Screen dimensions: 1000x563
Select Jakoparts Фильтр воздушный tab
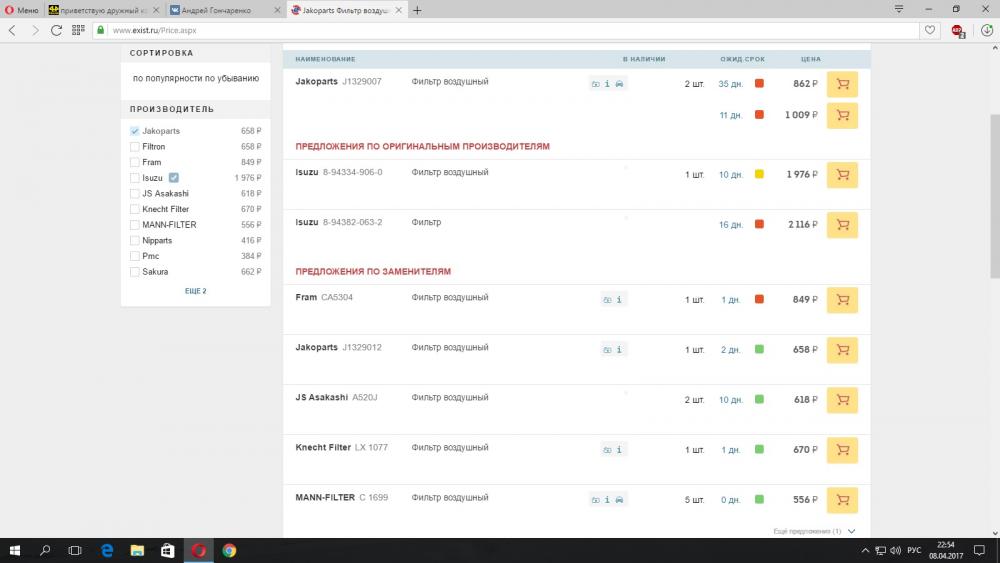(345, 10)
